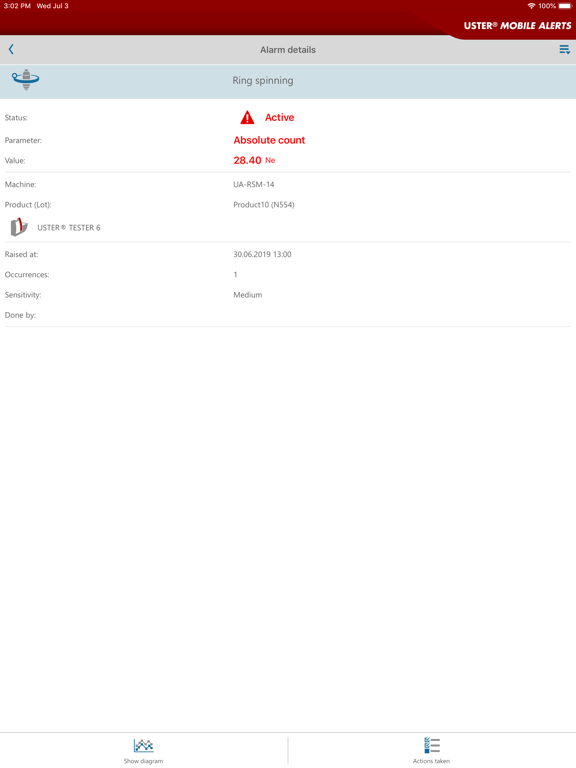Image resolution: width=576 pixels, height=768 pixels.
Task: Select the red Active status text
Action: click(x=280, y=118)
